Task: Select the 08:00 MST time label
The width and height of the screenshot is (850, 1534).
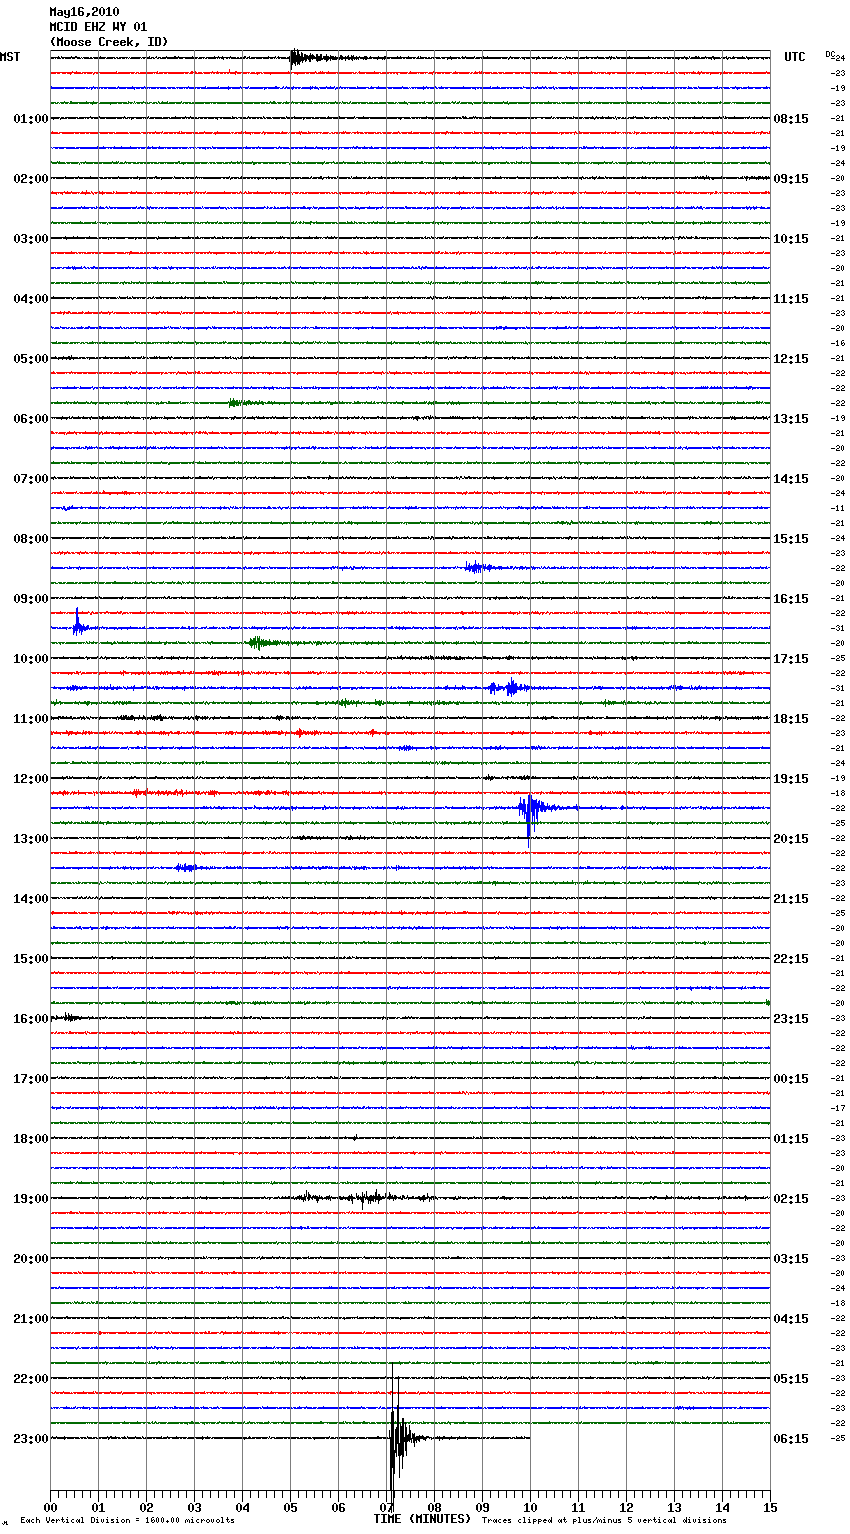Action: (x=30, y=539)
